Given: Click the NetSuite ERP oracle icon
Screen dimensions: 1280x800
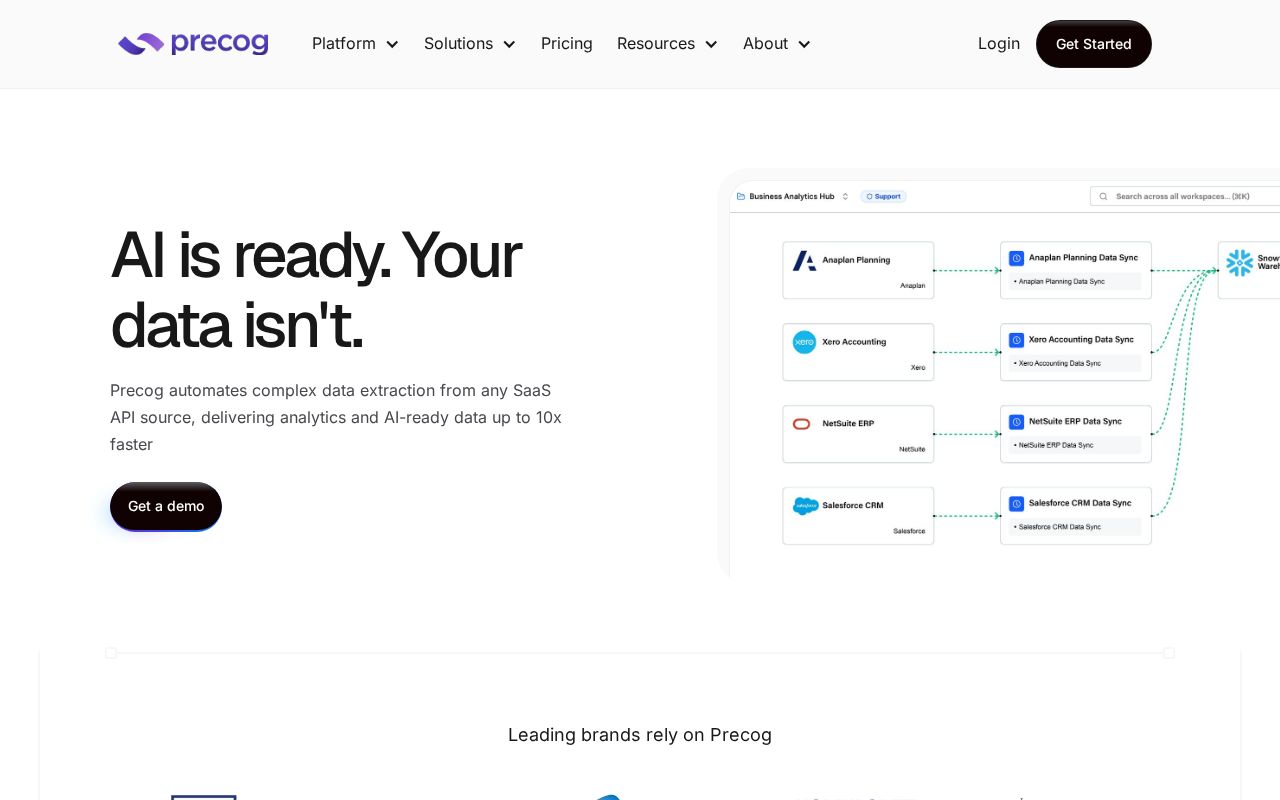Looking at the screenshot, I should tap(802, 424).
